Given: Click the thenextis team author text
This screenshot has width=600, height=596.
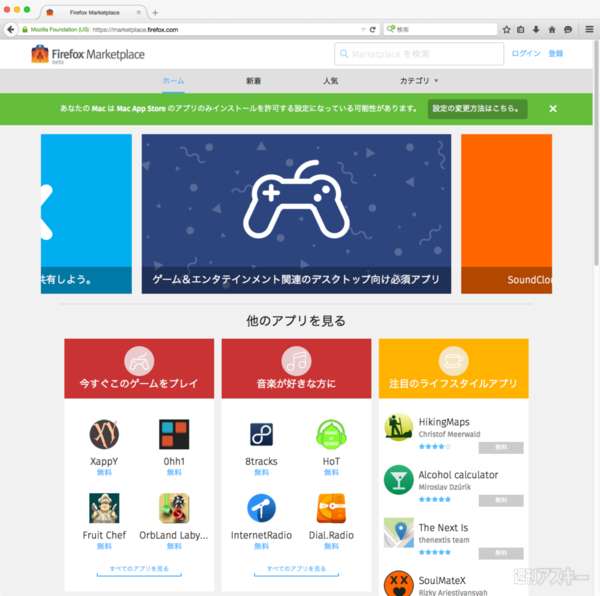Looking at the screenshot, I should 444,540.
